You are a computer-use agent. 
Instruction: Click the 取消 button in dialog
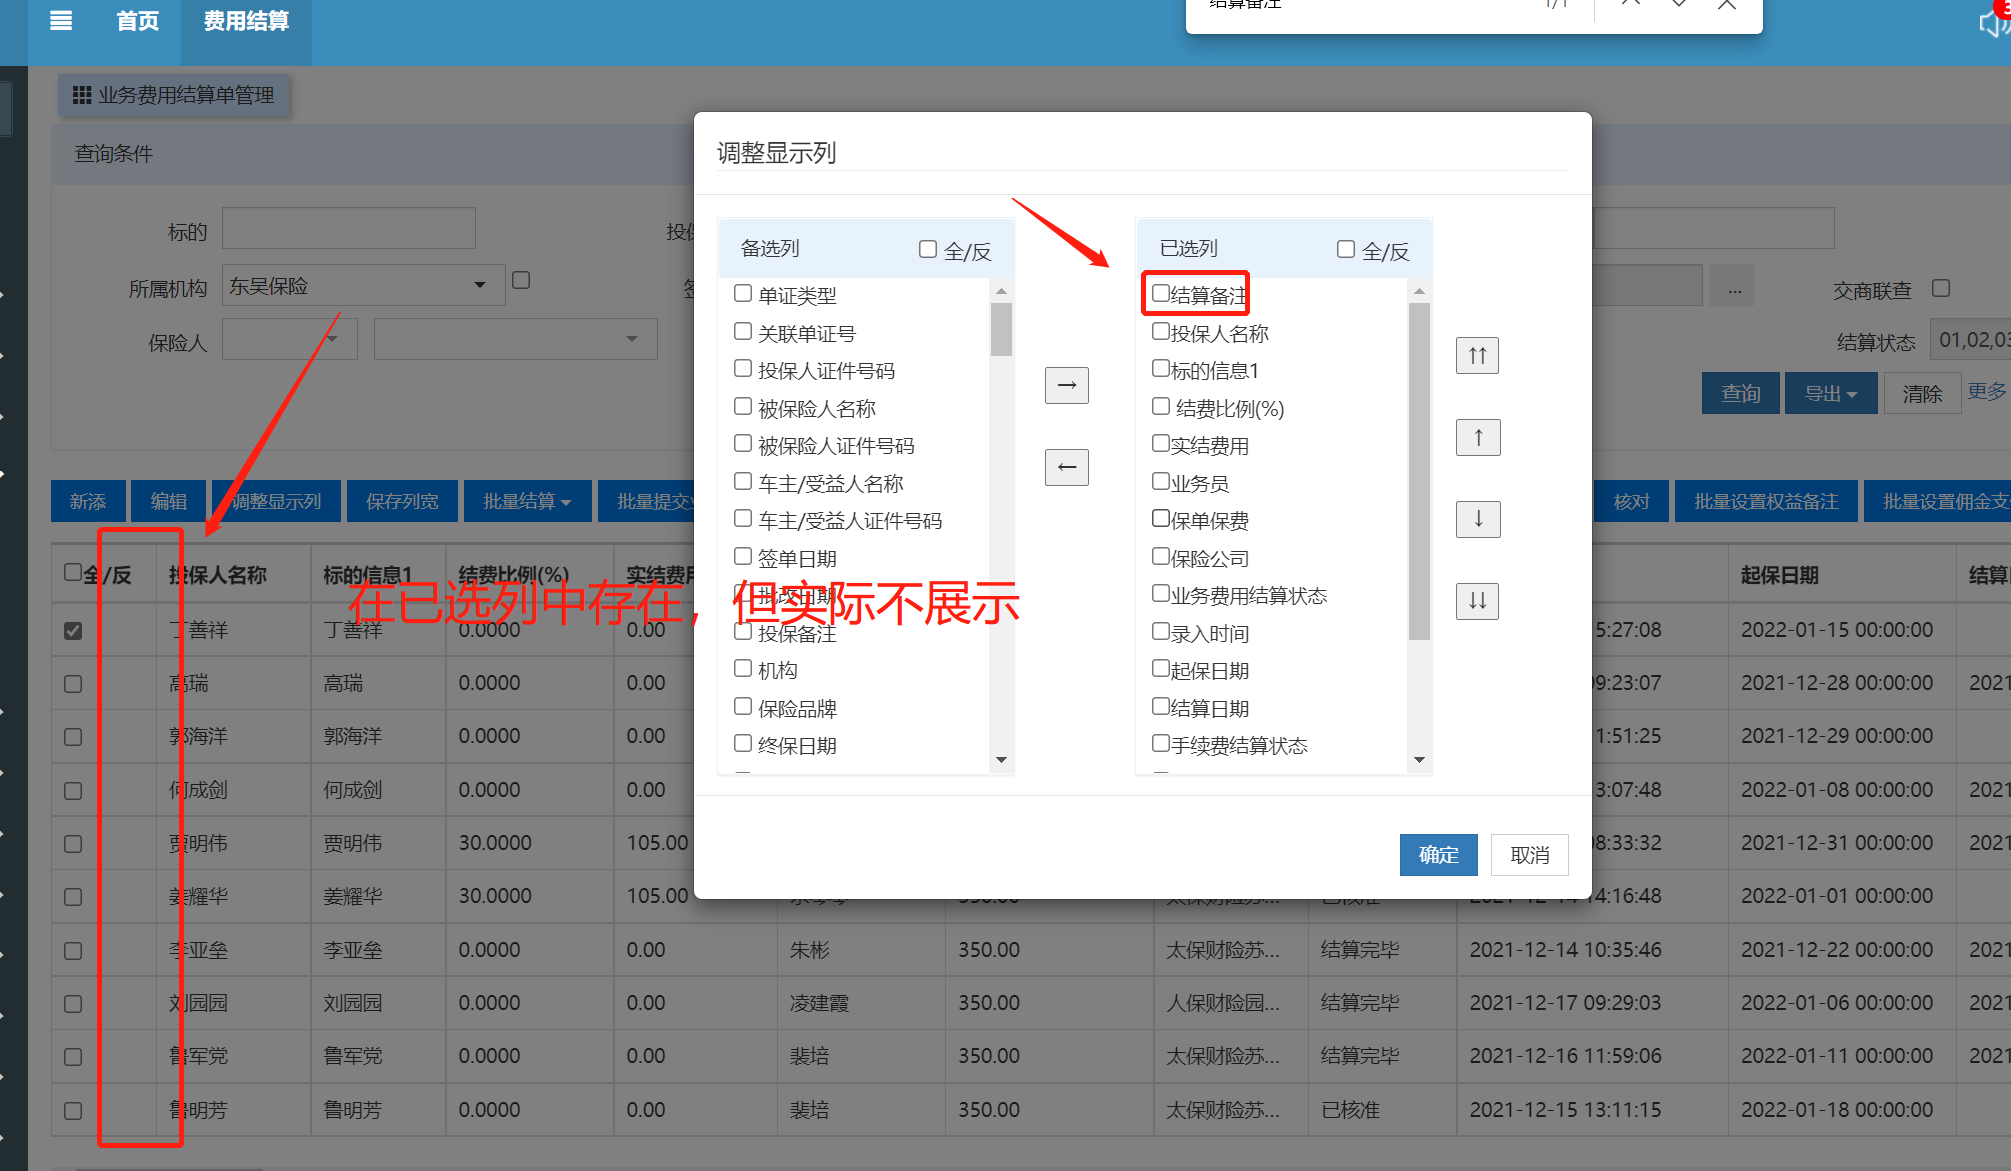(1529, 855)
